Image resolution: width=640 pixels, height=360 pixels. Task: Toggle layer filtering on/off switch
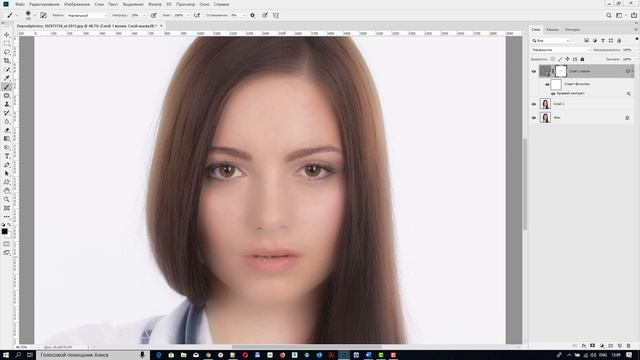click(x=637, y=39)
